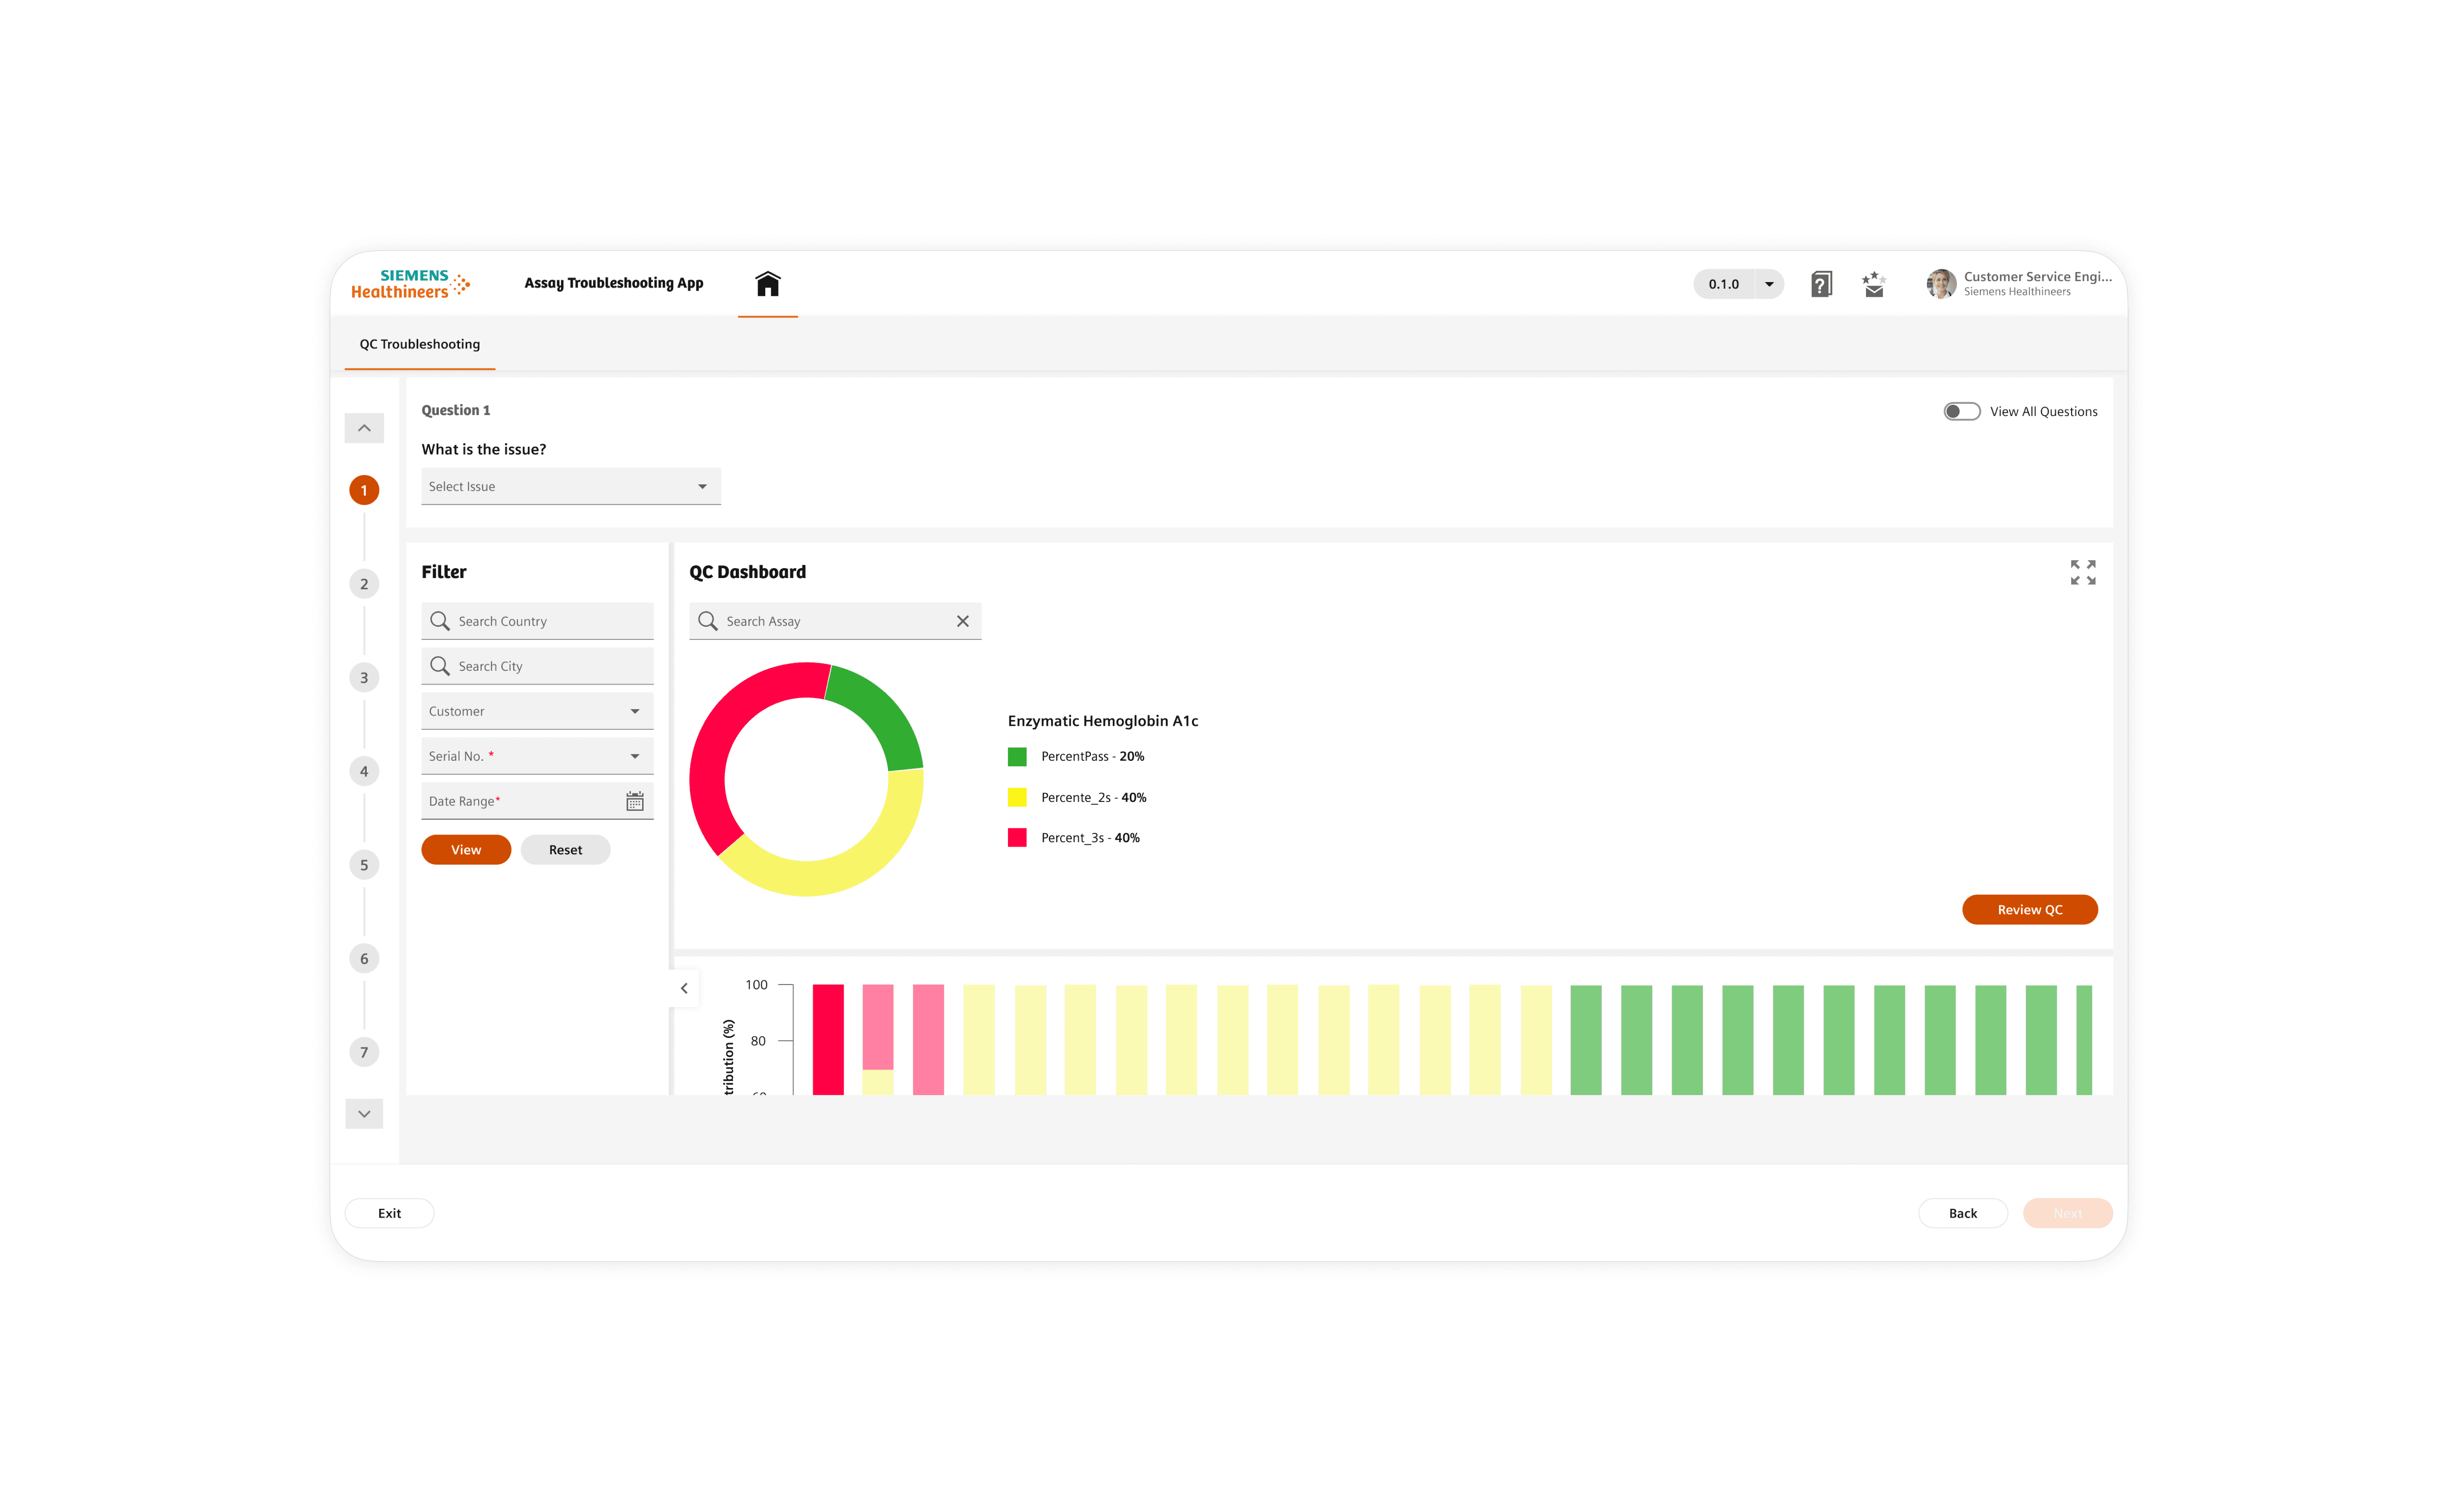Click the green PercentPass legend swatch

pos(1017,757)
